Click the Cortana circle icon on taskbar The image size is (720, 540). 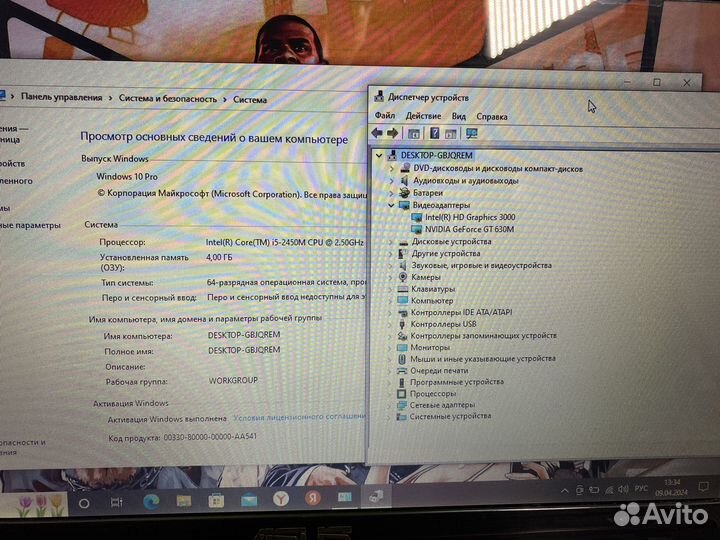click(84, 502)
